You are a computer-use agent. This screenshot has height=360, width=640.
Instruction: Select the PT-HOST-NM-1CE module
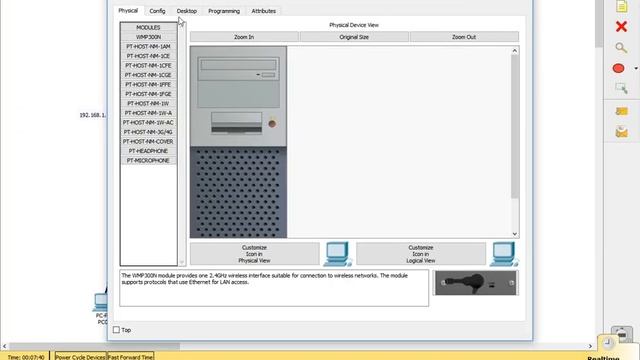click(x=148, y=56)
